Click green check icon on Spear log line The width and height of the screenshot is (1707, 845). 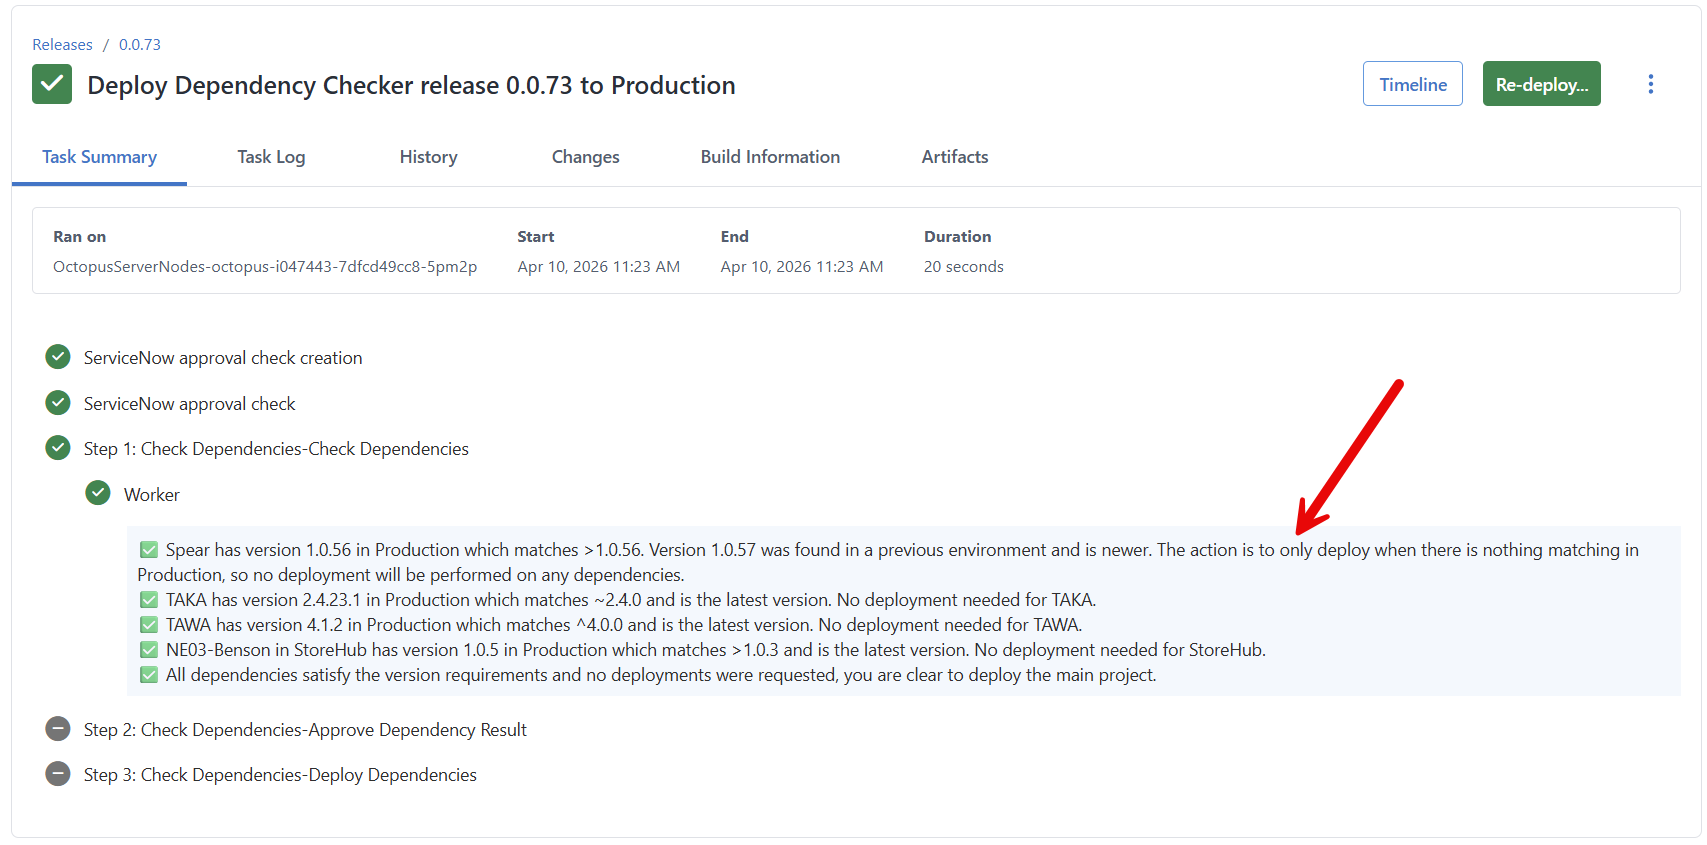coord(149,550)
